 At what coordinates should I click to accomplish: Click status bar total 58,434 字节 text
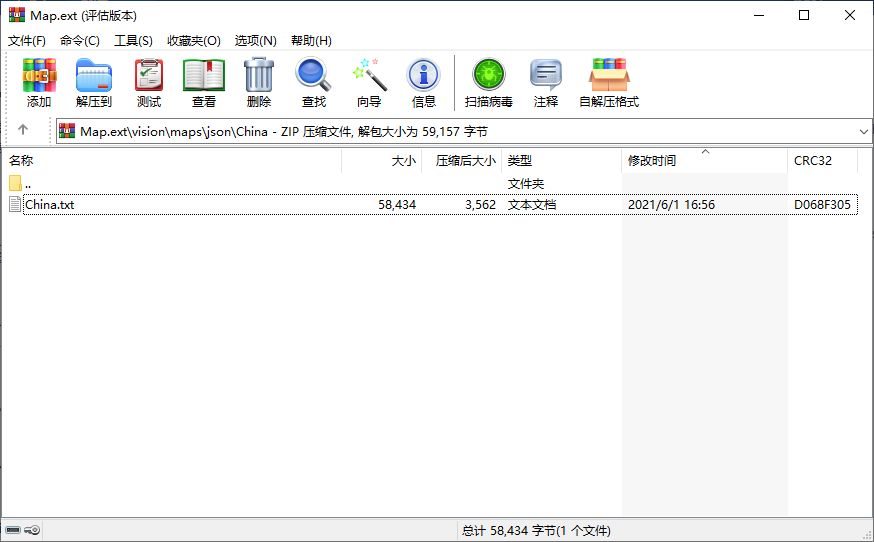(536, 530)
